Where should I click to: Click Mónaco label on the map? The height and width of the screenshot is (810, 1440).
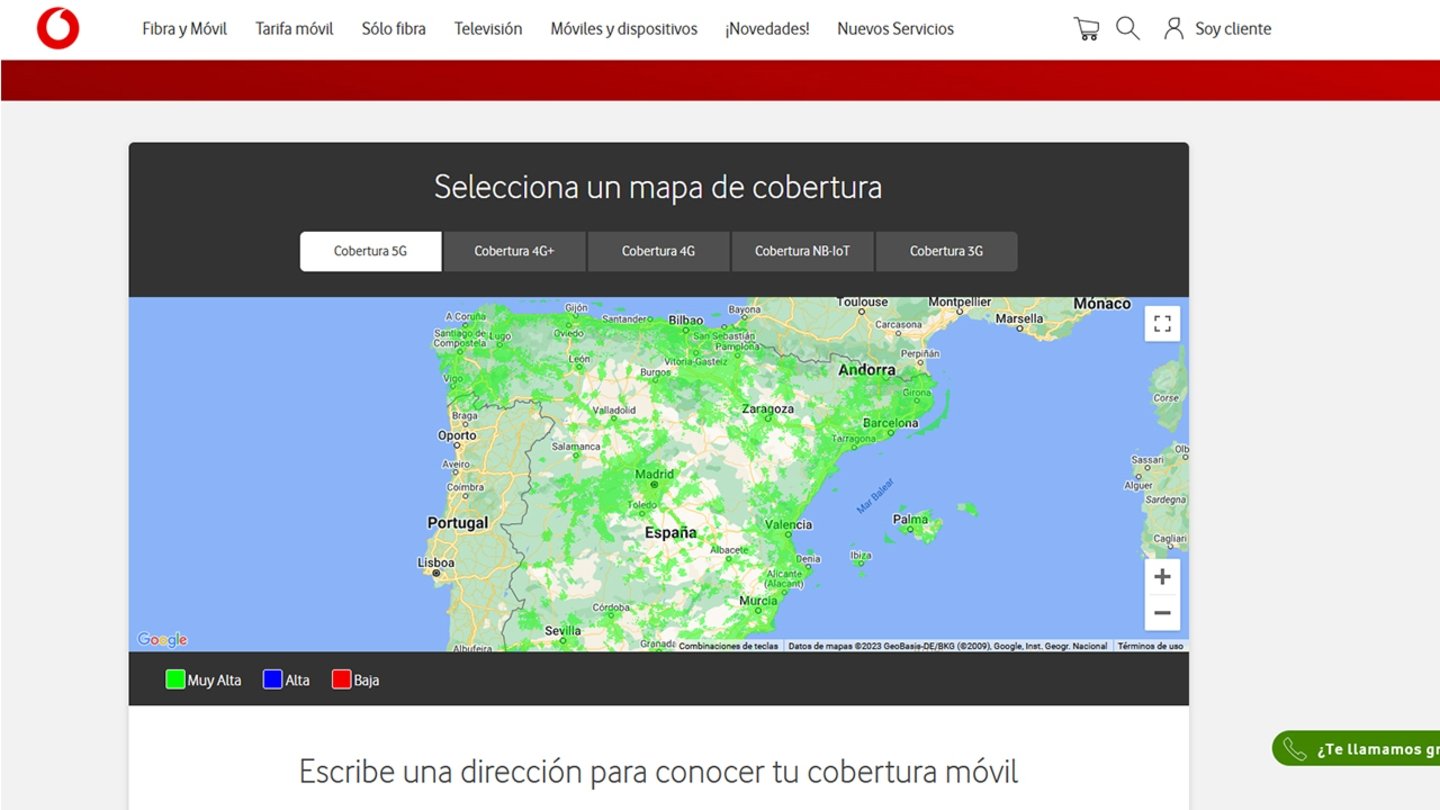1102,304
